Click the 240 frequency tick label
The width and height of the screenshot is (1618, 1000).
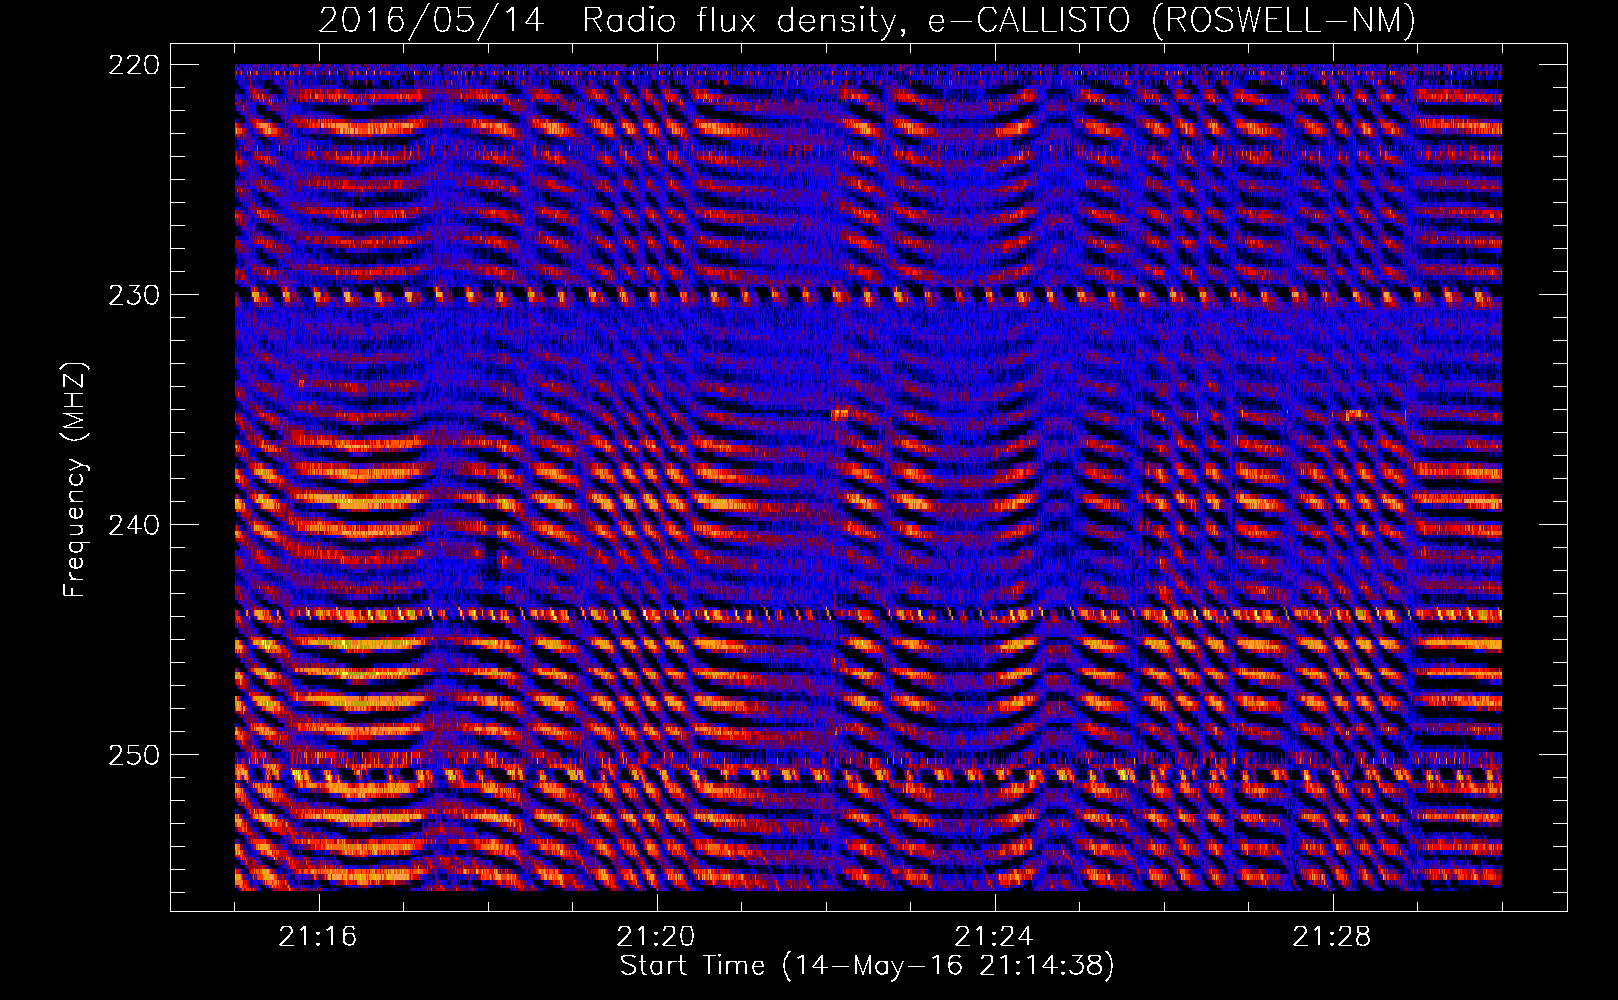pos(133,525)
